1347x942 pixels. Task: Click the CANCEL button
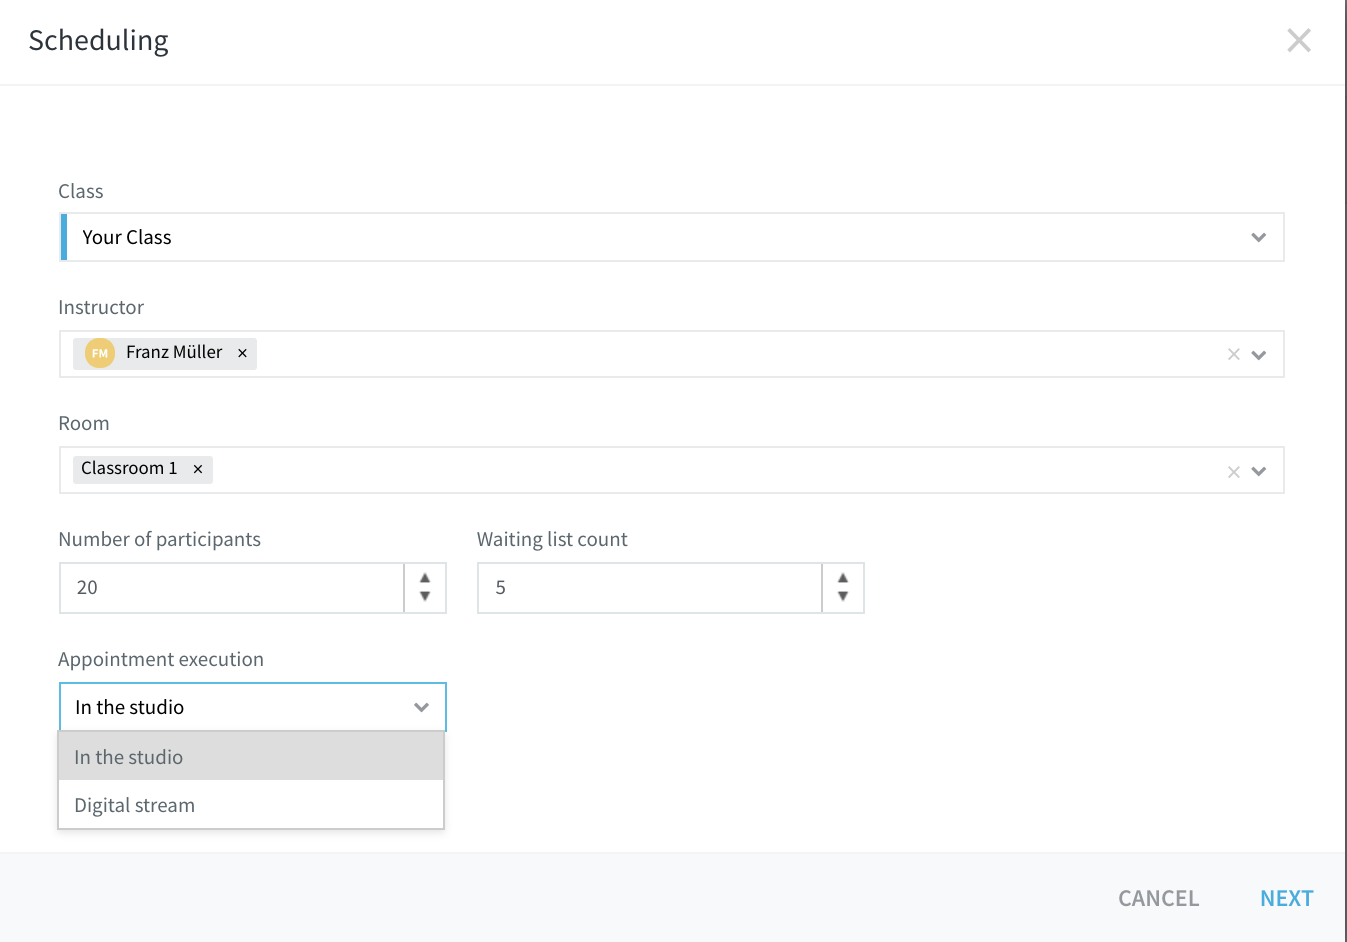pyautogui.click(x=1158, y=898)
